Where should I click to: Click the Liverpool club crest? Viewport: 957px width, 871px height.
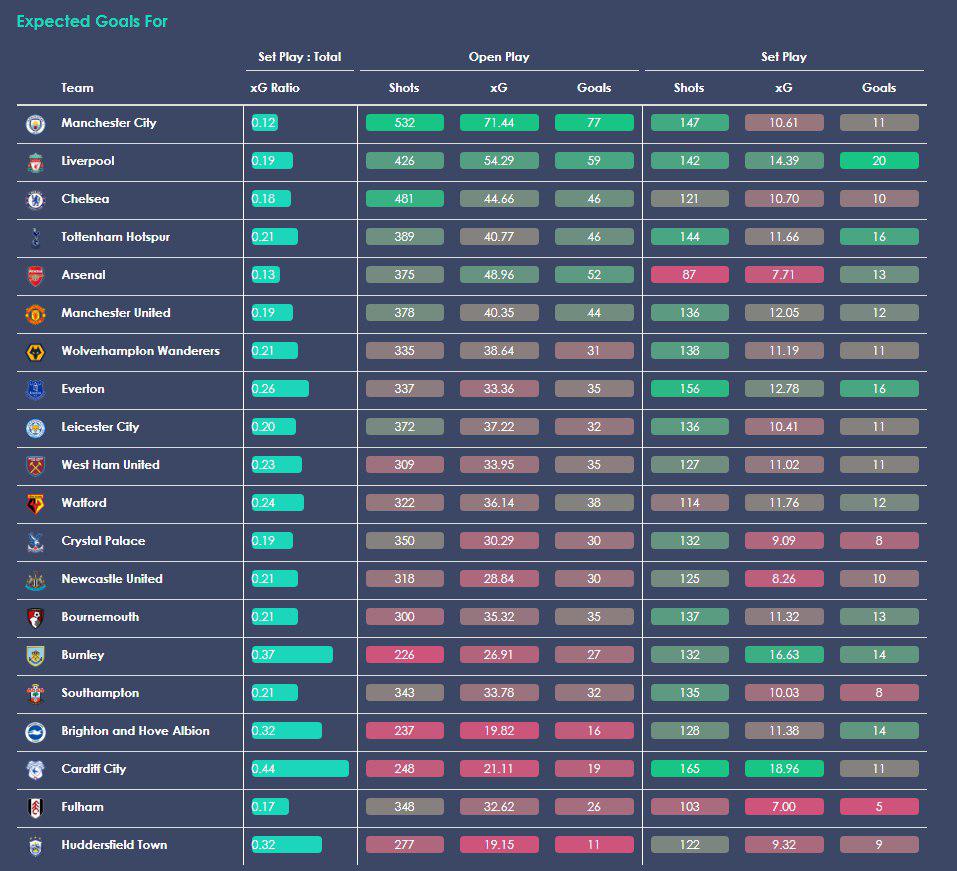pos(35,162)
